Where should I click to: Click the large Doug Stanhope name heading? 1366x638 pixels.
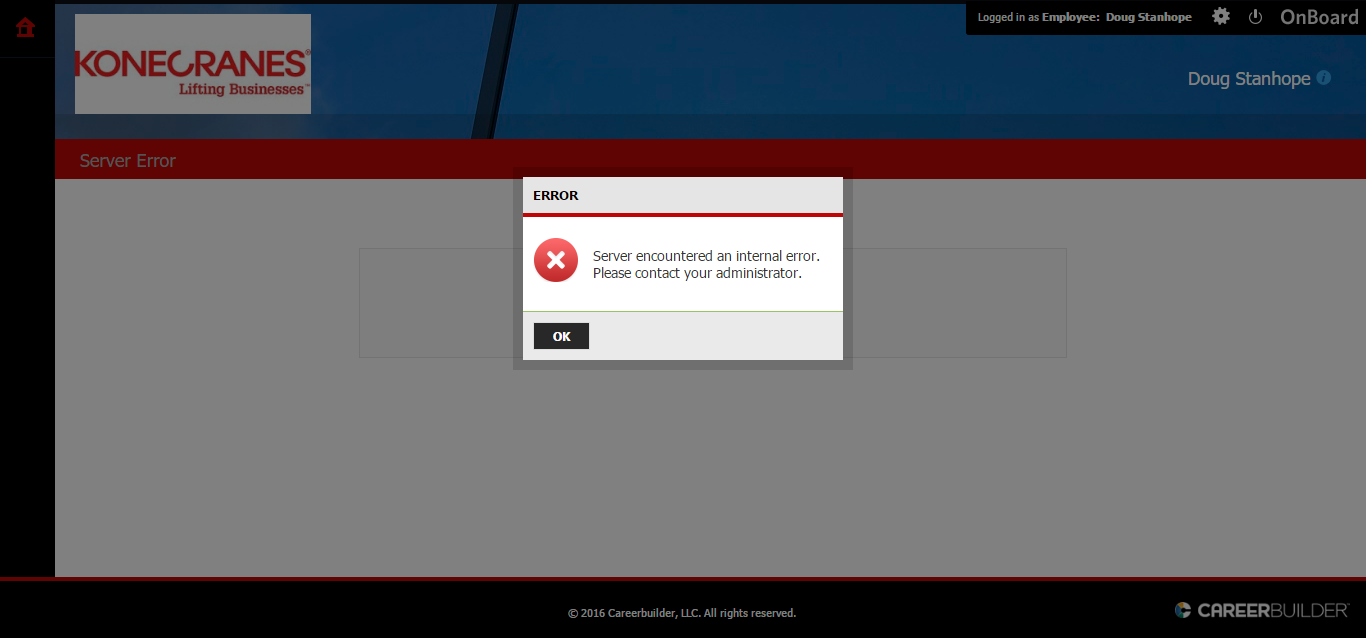pos(1248,79)
